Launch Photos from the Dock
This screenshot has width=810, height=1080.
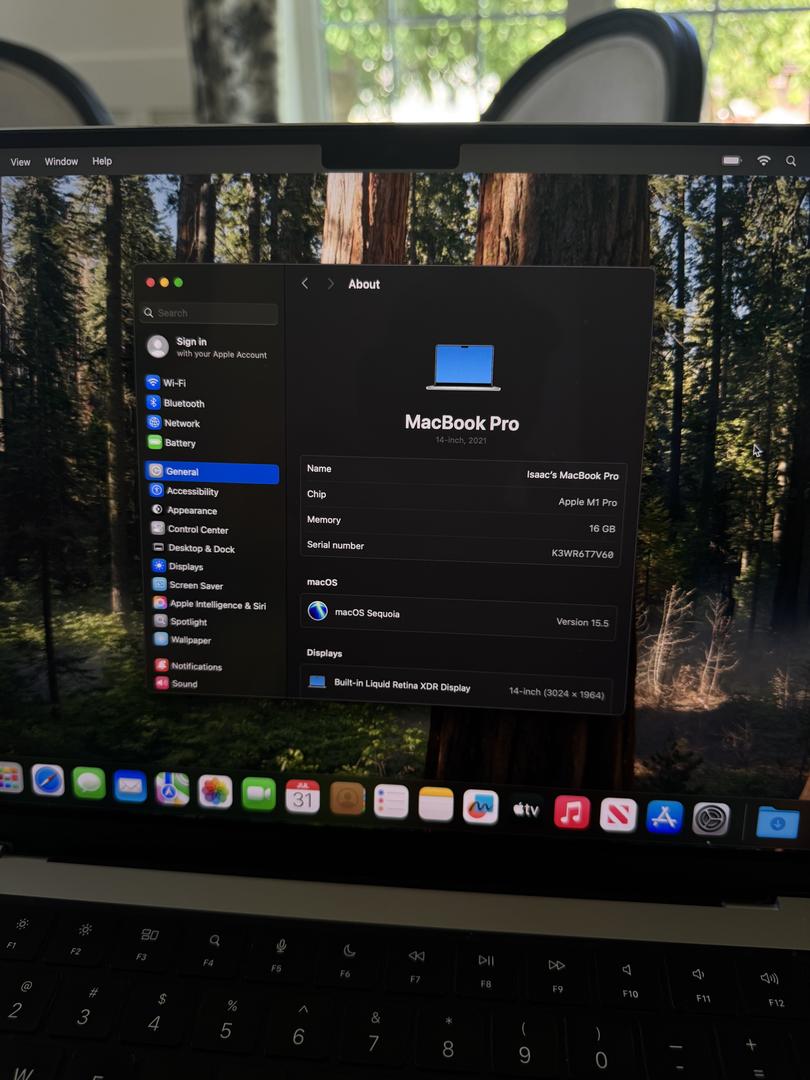tap(215, 791)
